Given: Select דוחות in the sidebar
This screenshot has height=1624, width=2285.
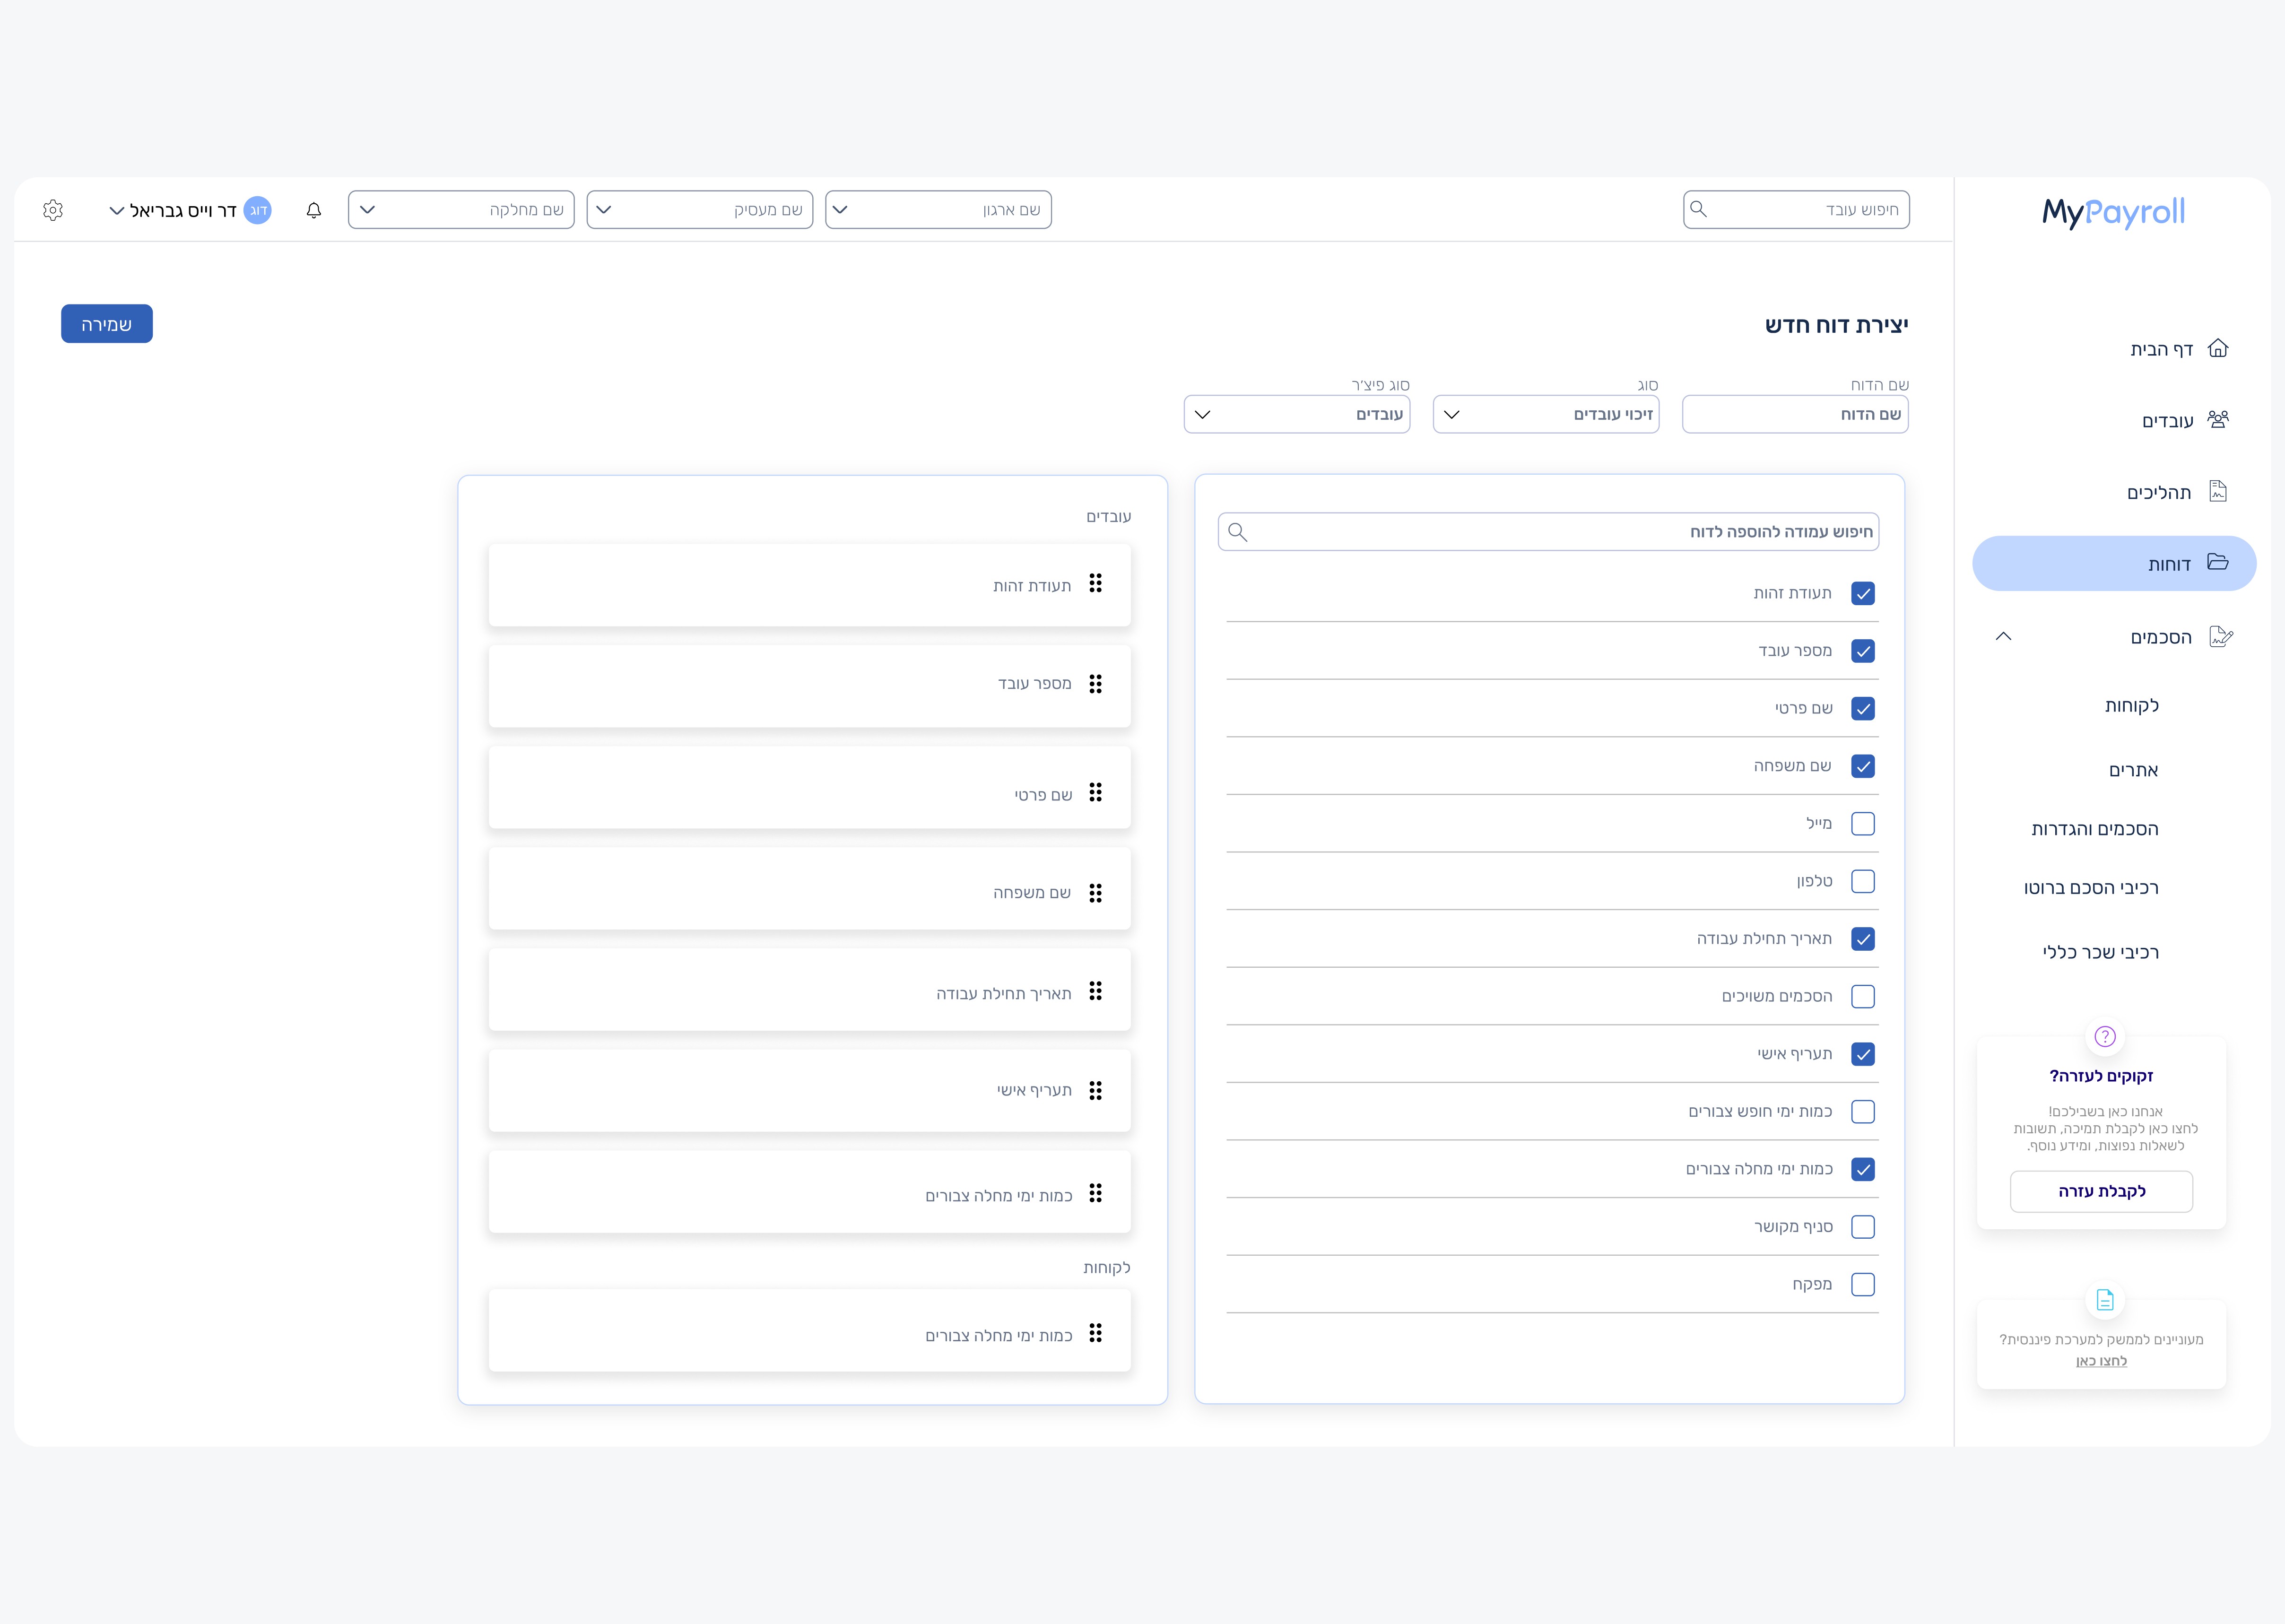Looking at the screenshot, I should [x=2114, y=564].
